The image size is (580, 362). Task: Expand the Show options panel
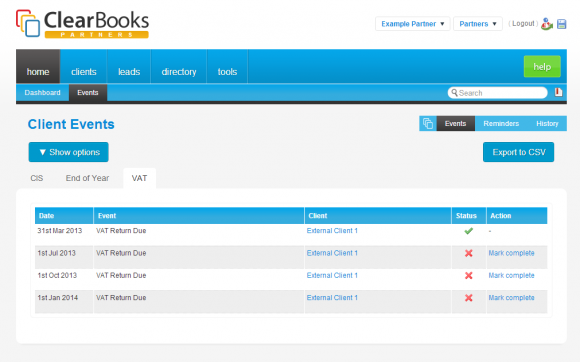68,152
